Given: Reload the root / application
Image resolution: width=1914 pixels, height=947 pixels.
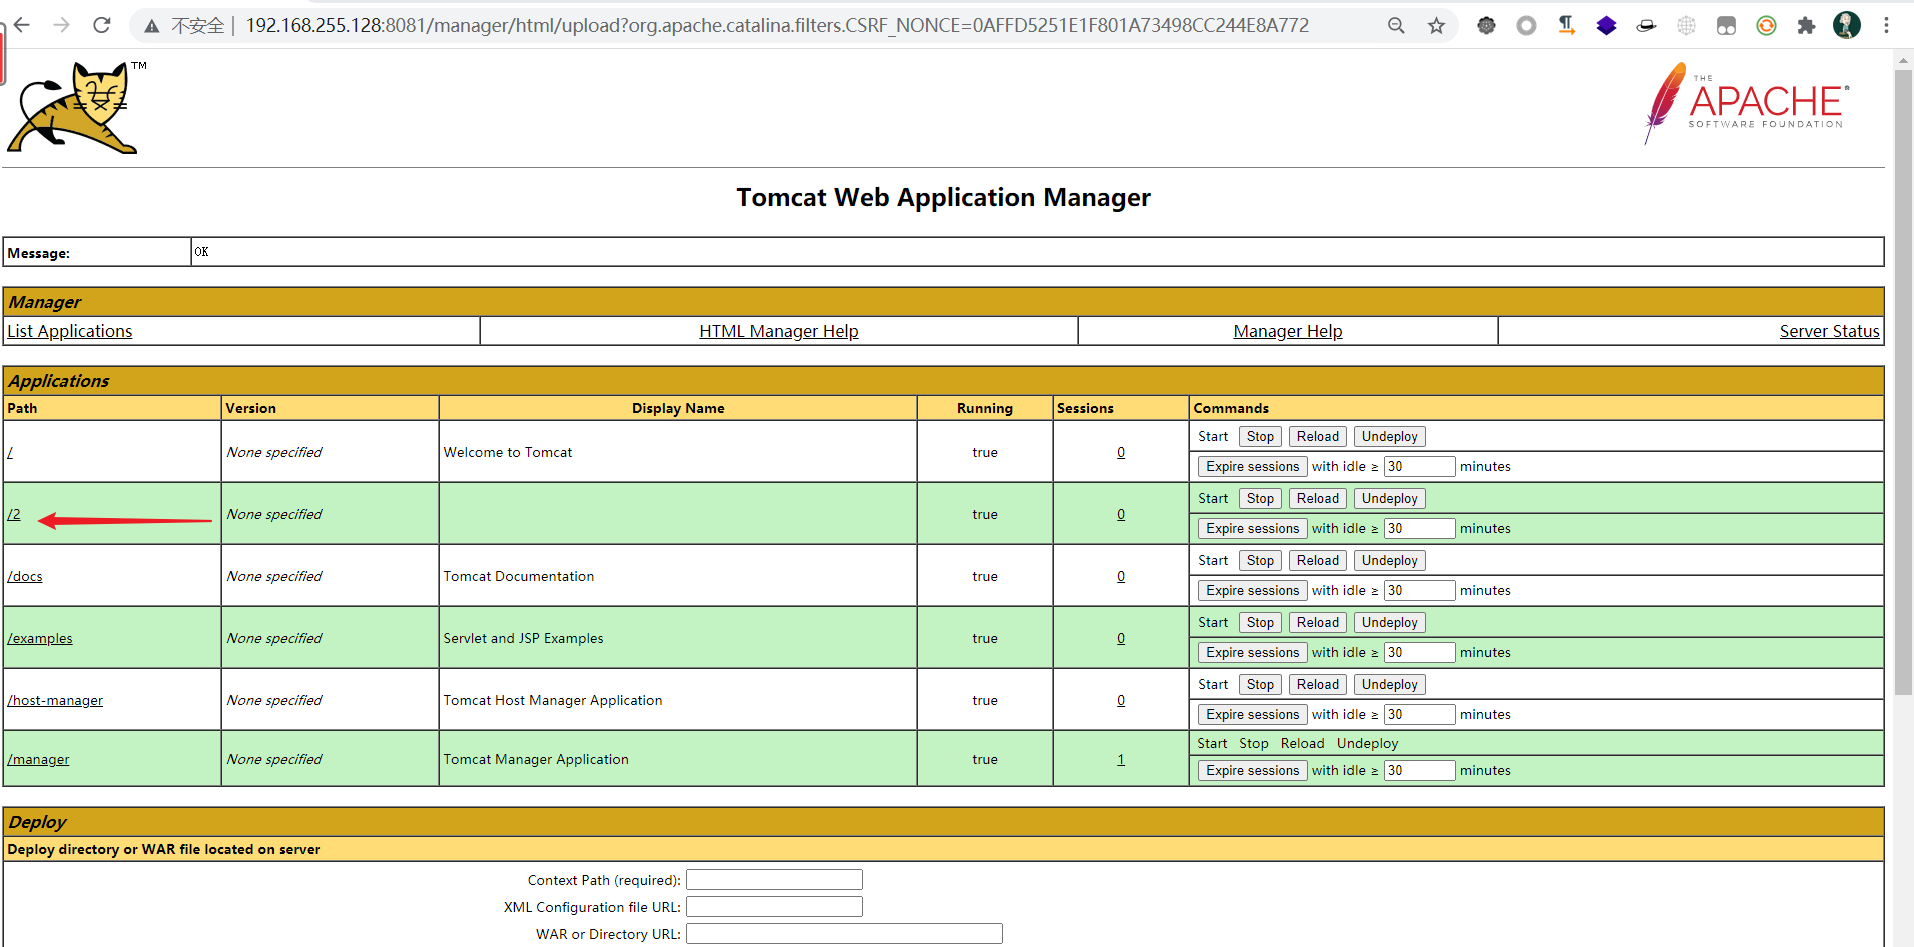Looking at the screenshot, I should [x=1317, y=436].
